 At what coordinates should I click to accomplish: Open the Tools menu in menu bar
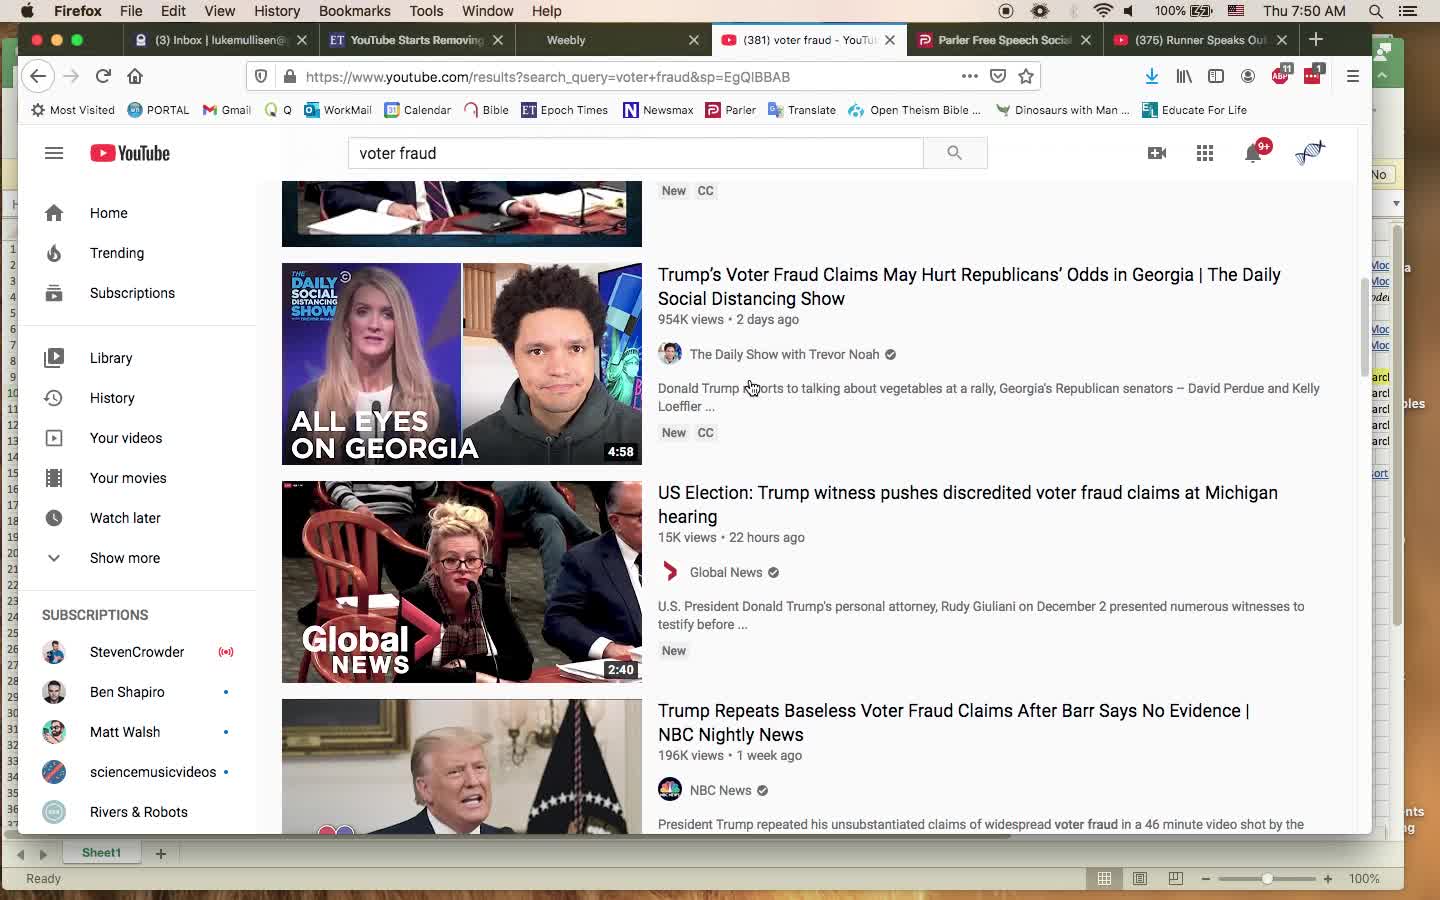pyautogui.click(x=426, y=11)
